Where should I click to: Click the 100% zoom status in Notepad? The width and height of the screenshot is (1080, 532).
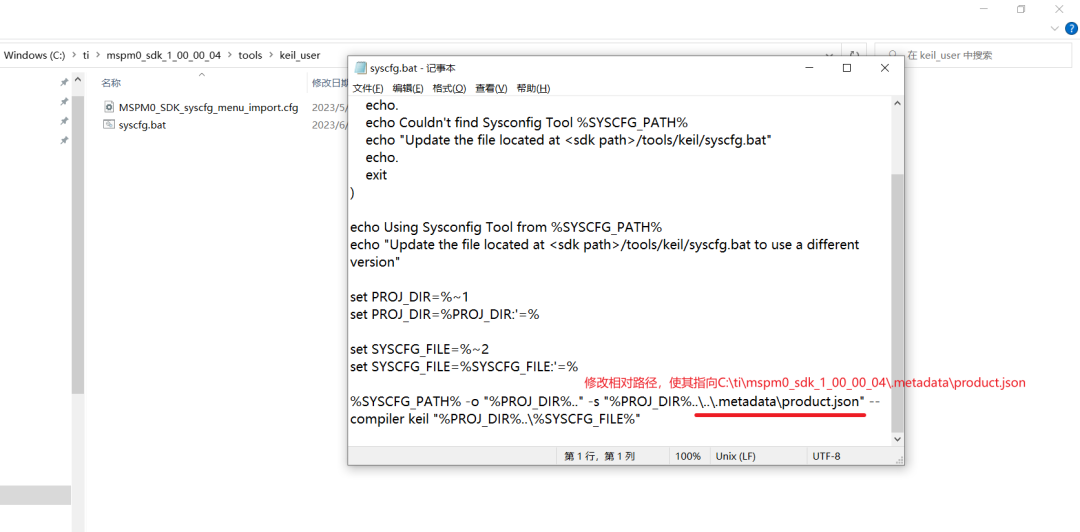coord(687,456)
